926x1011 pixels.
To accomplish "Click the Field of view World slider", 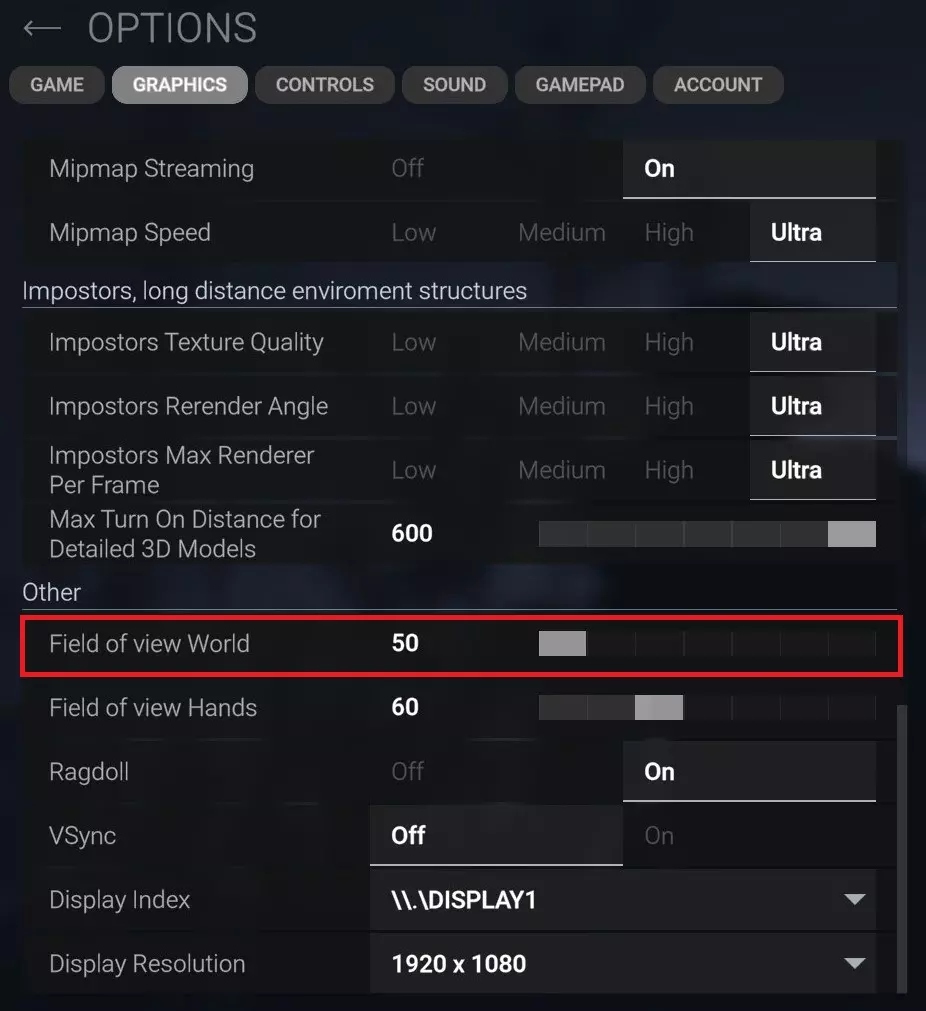I will (707, 644).
